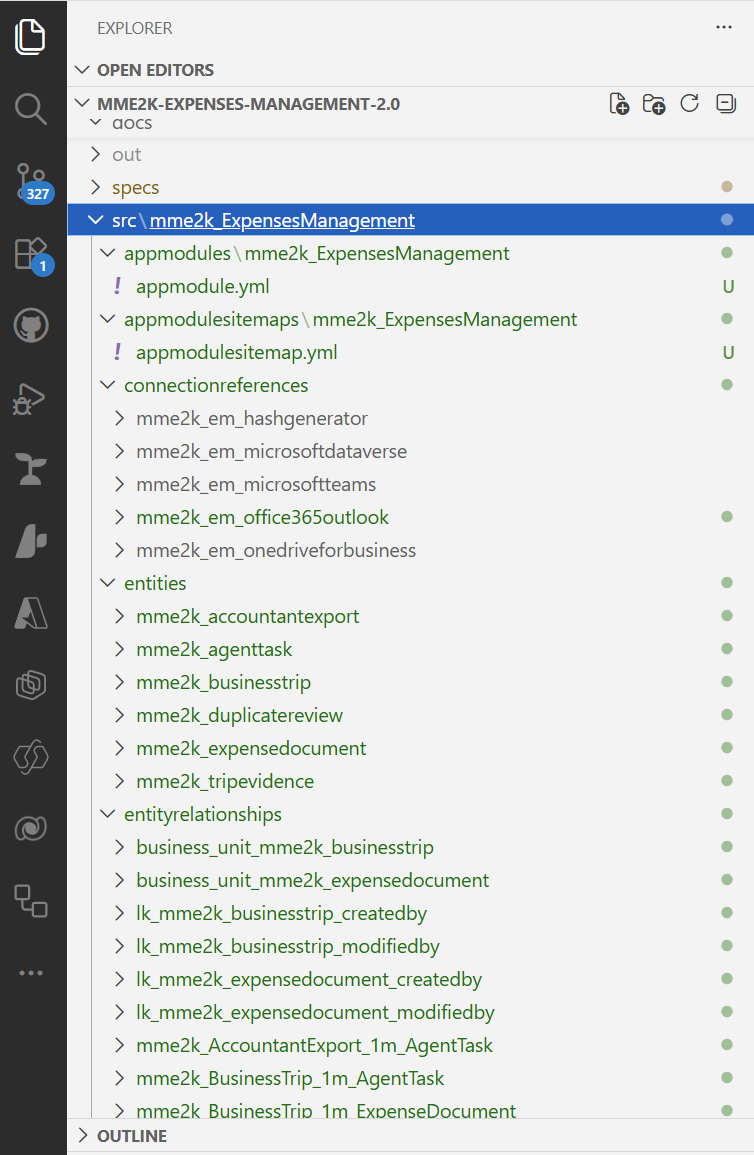Open the appmodule.yml file
The width and height of the screenshot is (754, 1155).
pos(410,287)
